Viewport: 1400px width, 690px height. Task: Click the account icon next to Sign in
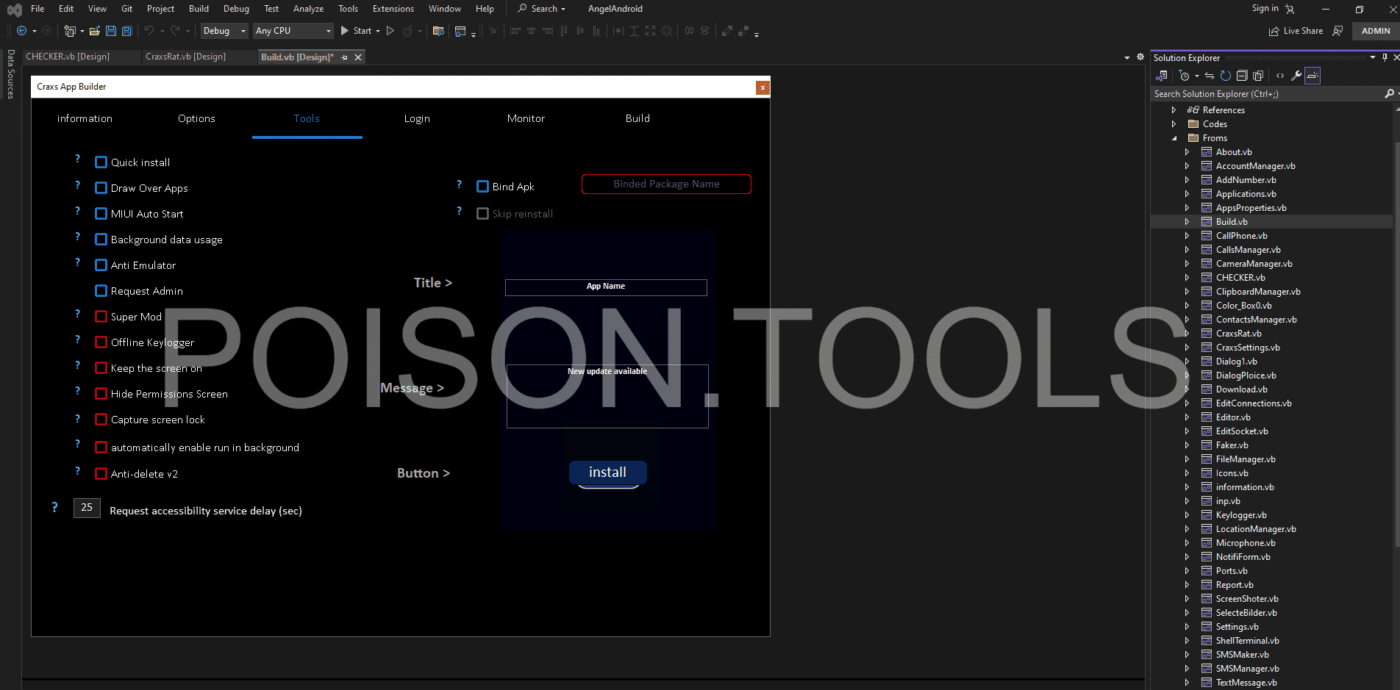(1290, 9)
